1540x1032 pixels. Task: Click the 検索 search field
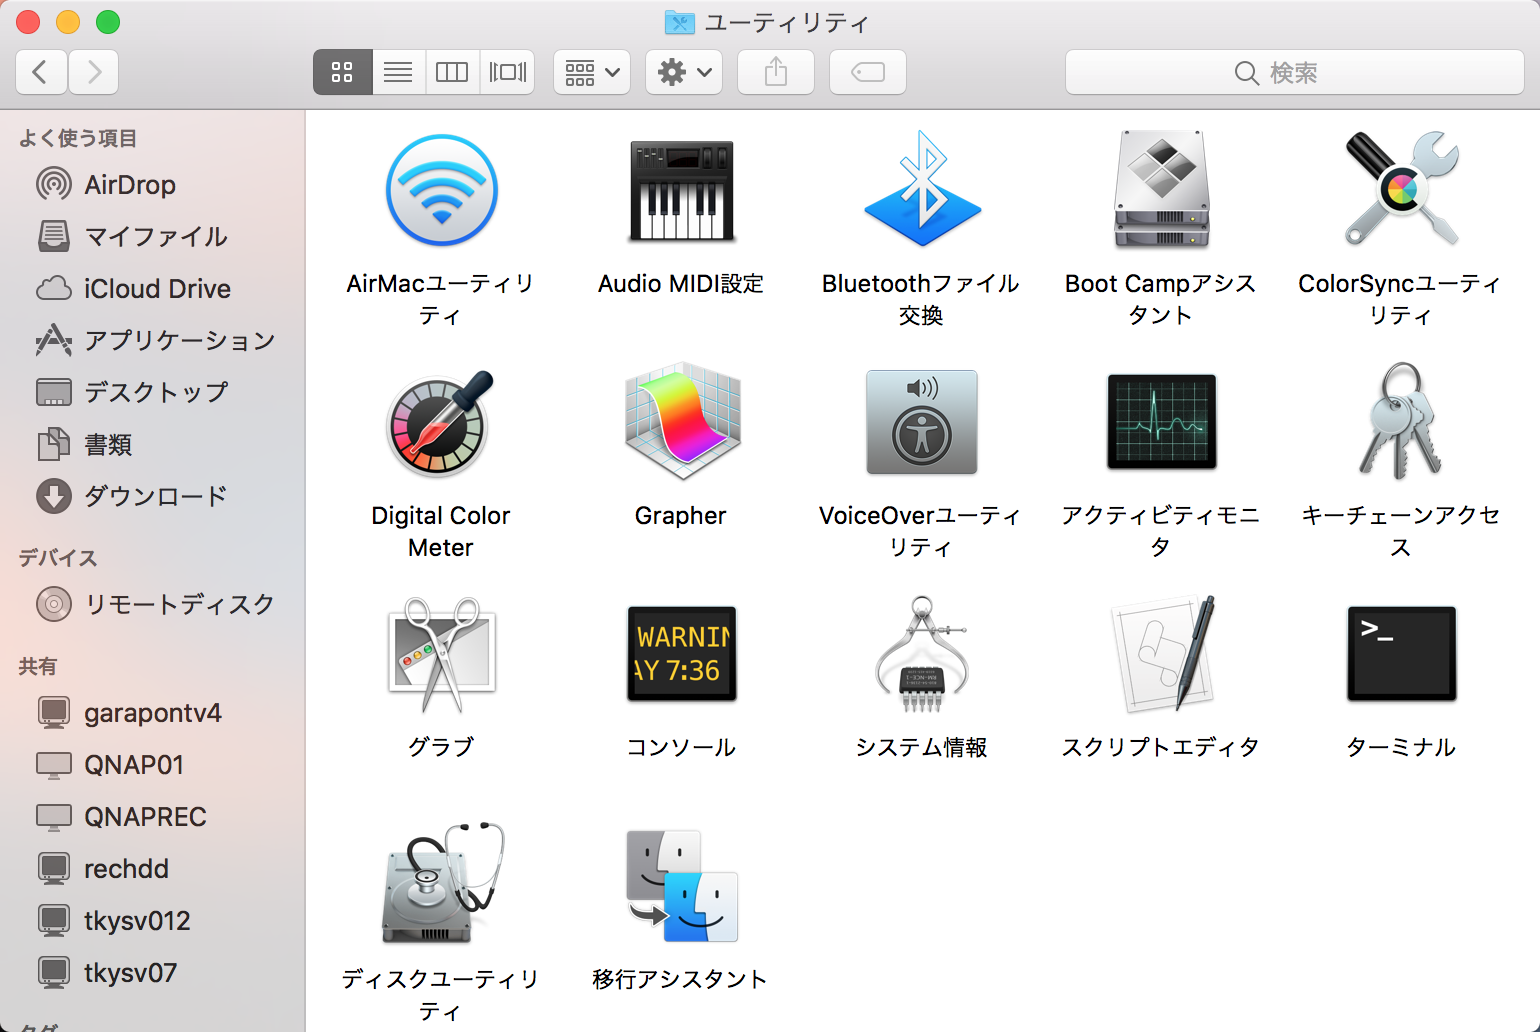coord(1295,72)
